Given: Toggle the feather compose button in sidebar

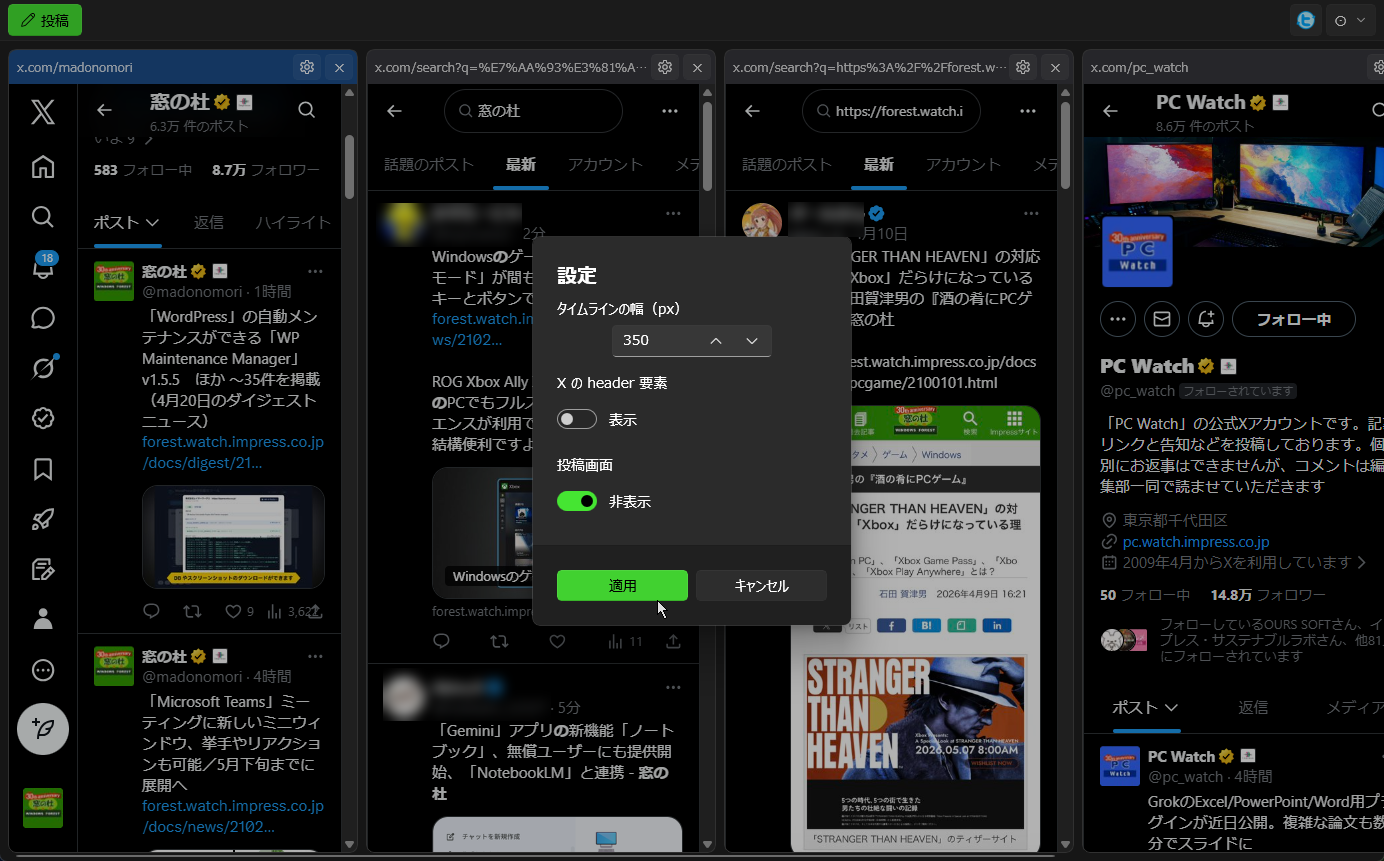Looking at the screenshot, I should coord(43,729).
